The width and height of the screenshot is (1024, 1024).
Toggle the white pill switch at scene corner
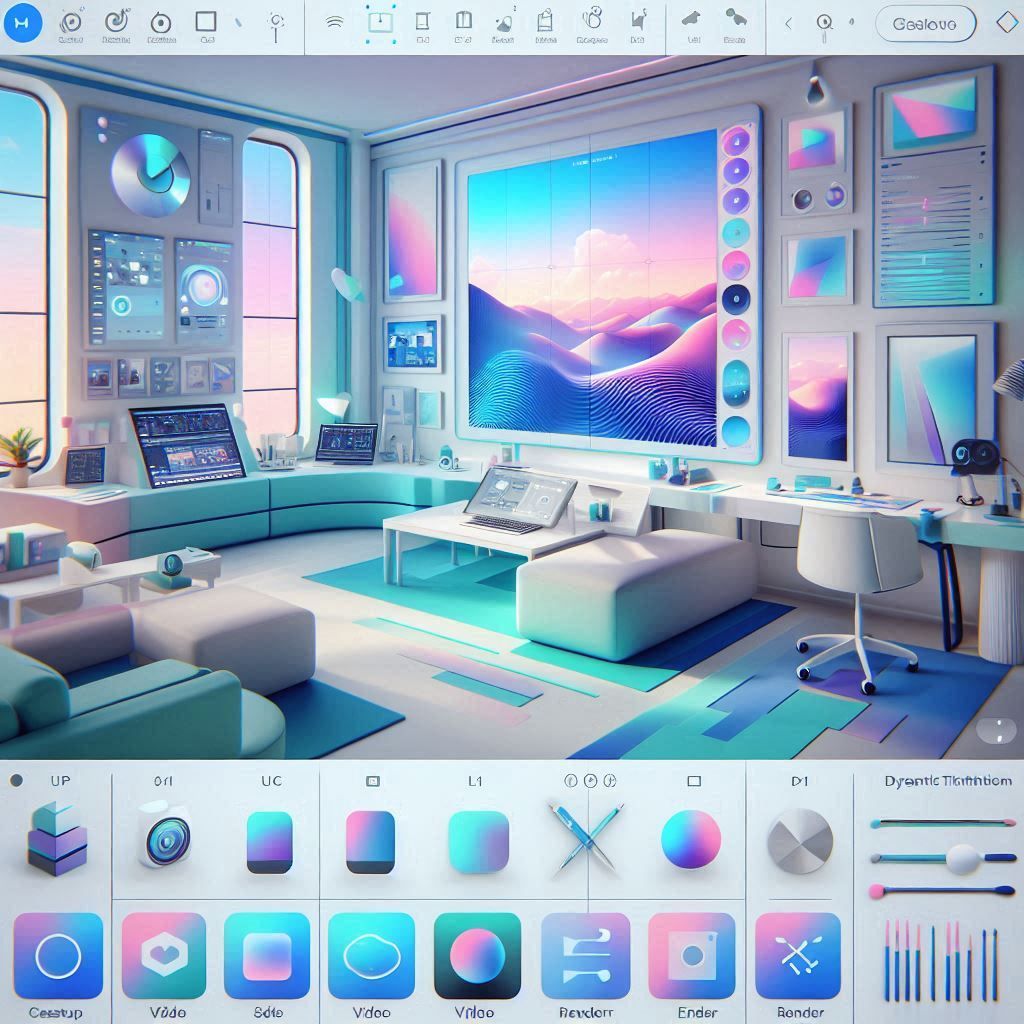(997, 730)
